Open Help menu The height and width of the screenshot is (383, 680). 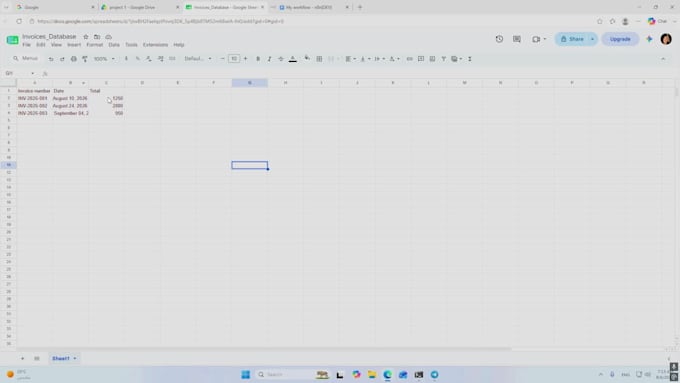click(x=179, y=45)
